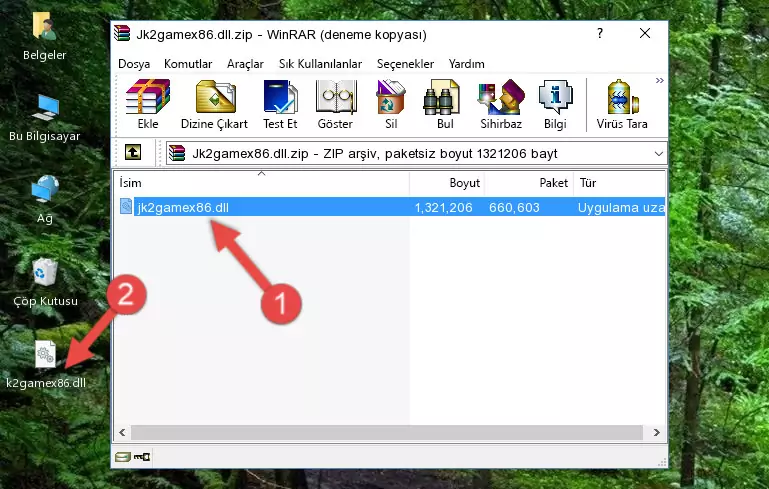Open the Seçenekler menu
Screen dimensions: 769x489
coord(405,64)
